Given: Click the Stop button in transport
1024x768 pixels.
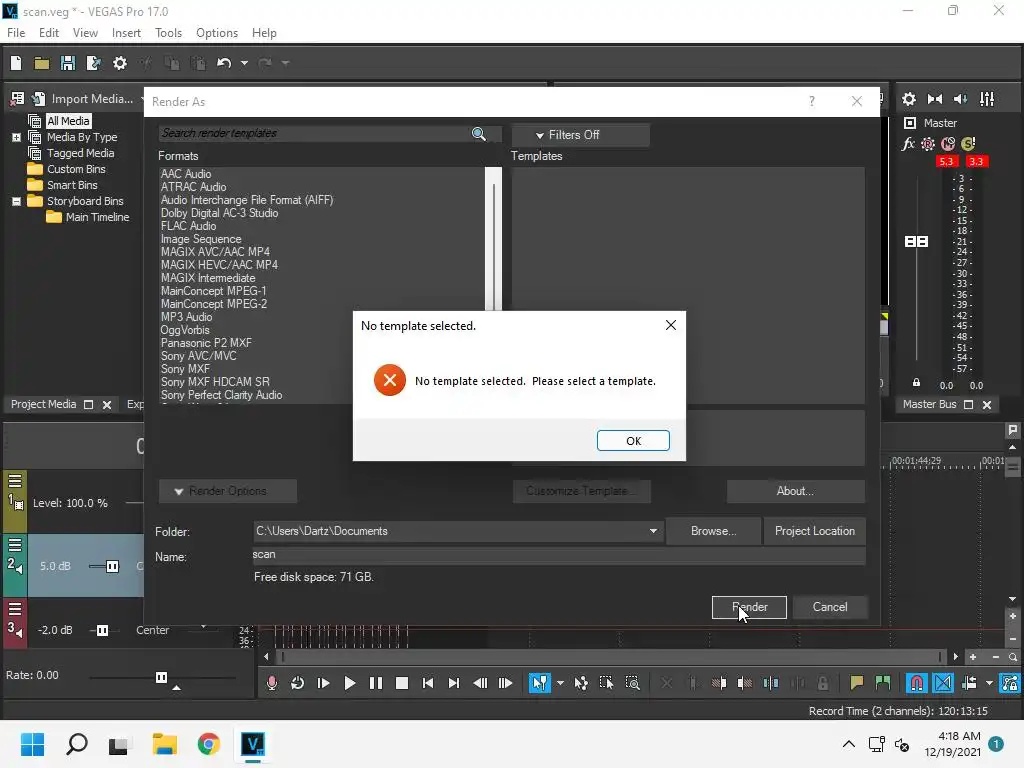Looking at the screenshot, I should (x=402, y=684).
